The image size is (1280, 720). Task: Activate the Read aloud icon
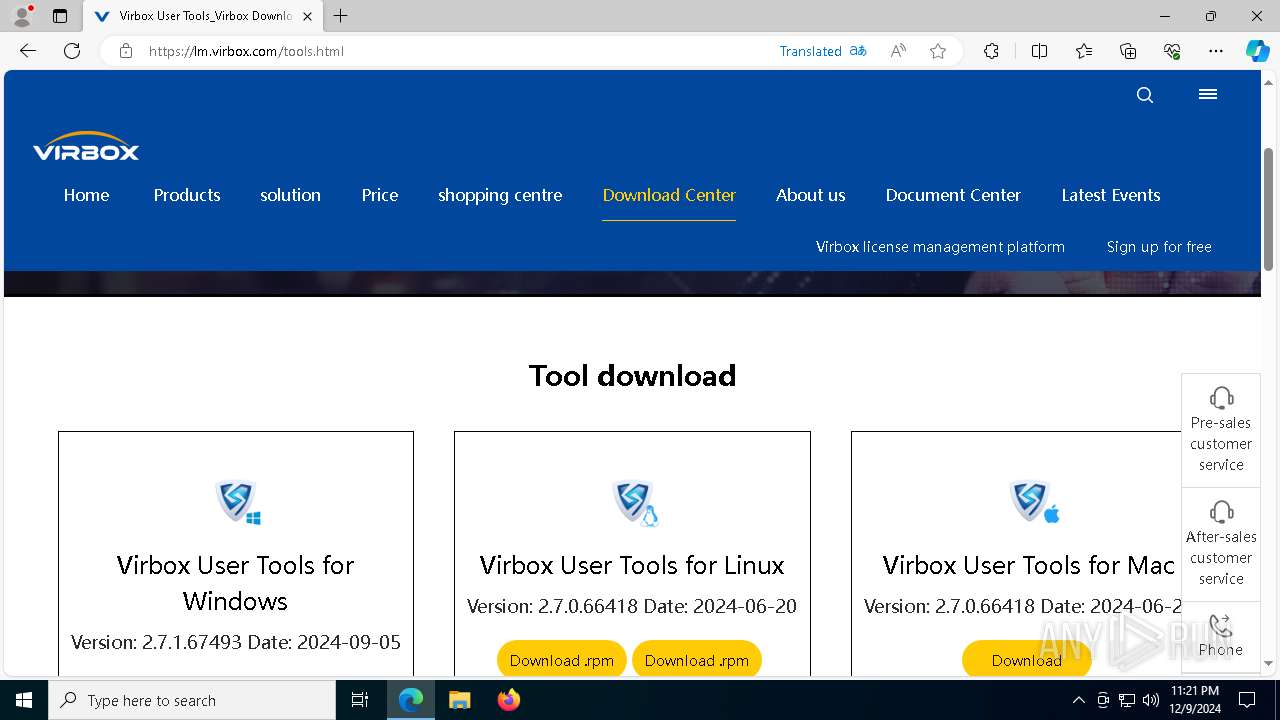(x=898, y=51)
